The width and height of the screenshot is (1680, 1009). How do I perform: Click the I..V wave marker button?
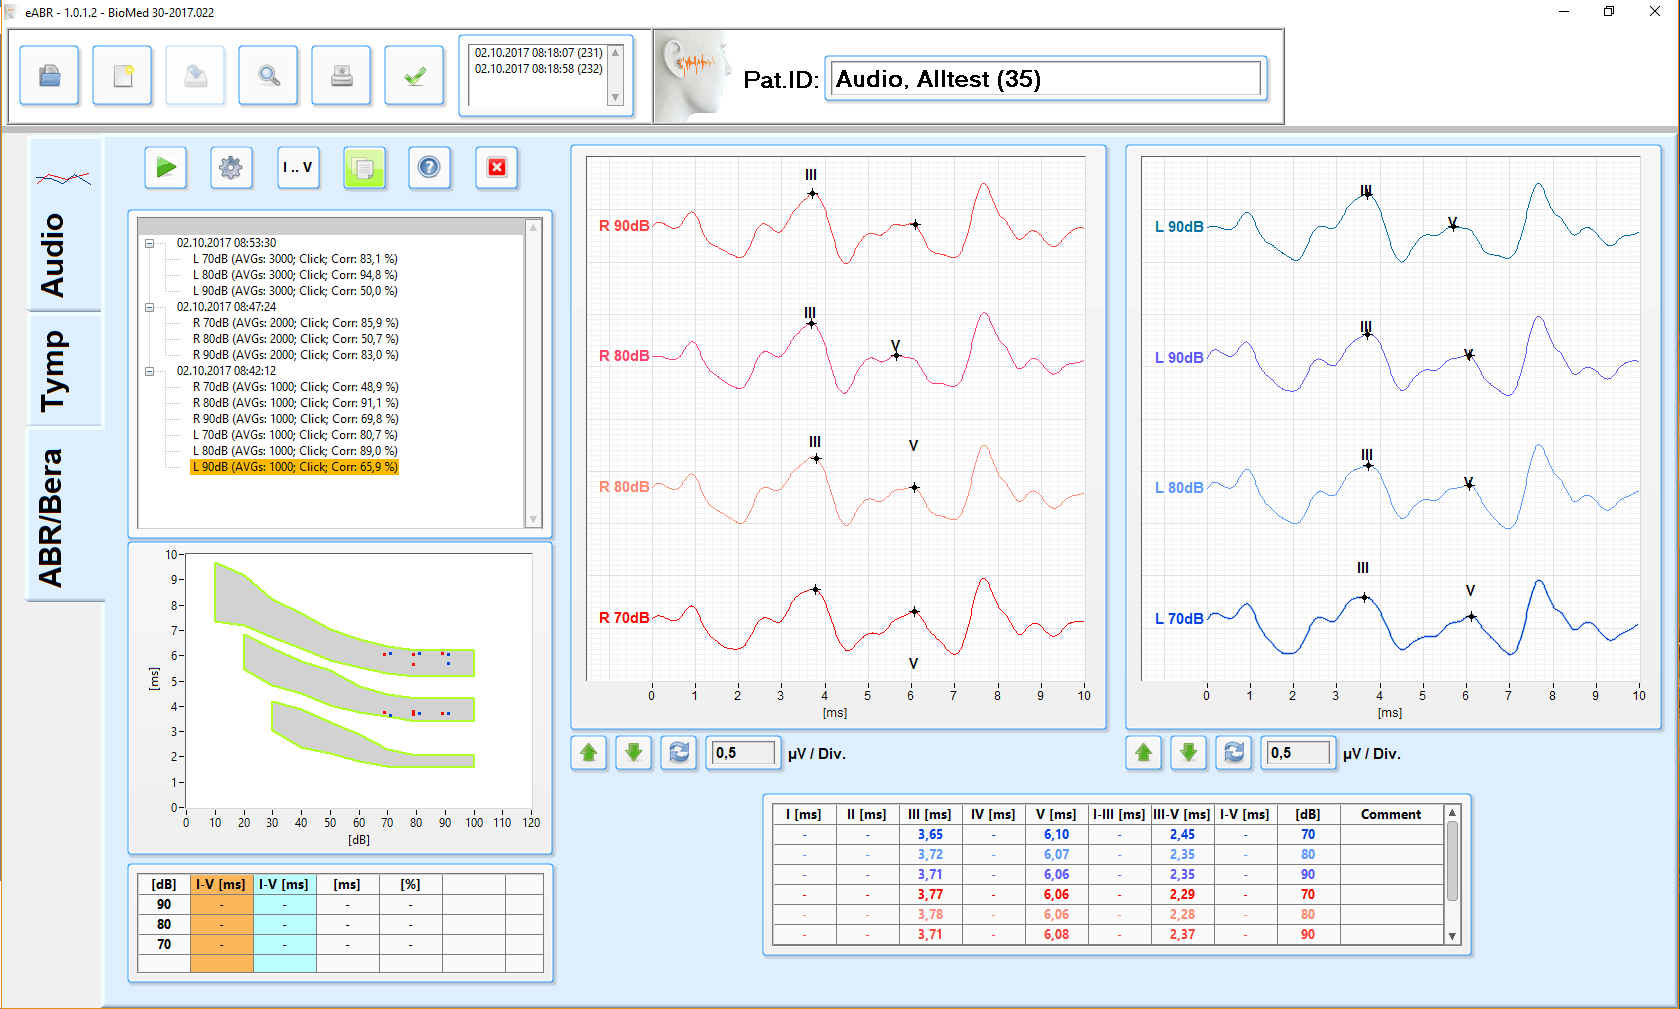(x=297, y=168)
